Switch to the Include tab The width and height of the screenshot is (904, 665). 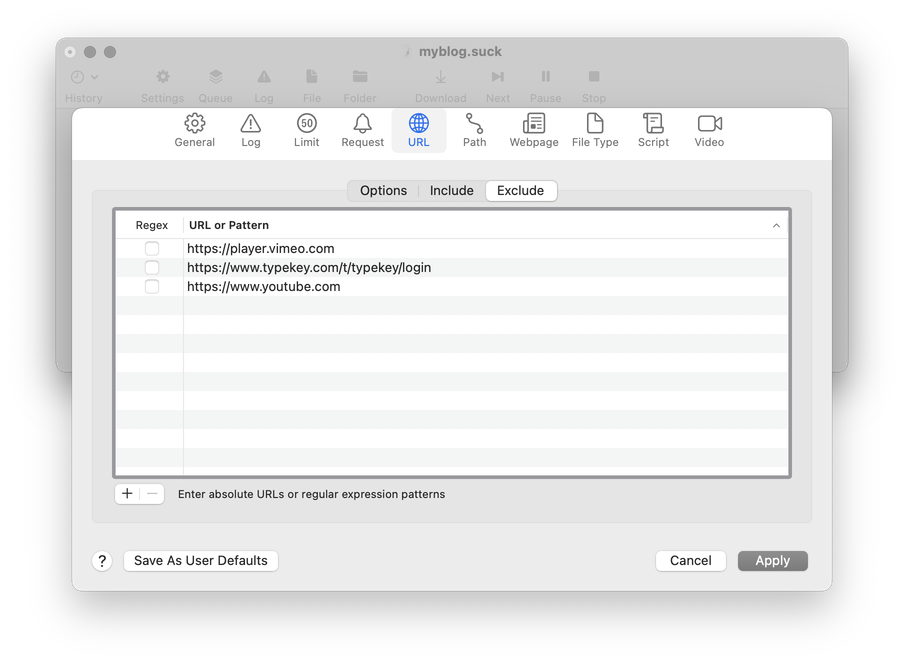[452, 191]
